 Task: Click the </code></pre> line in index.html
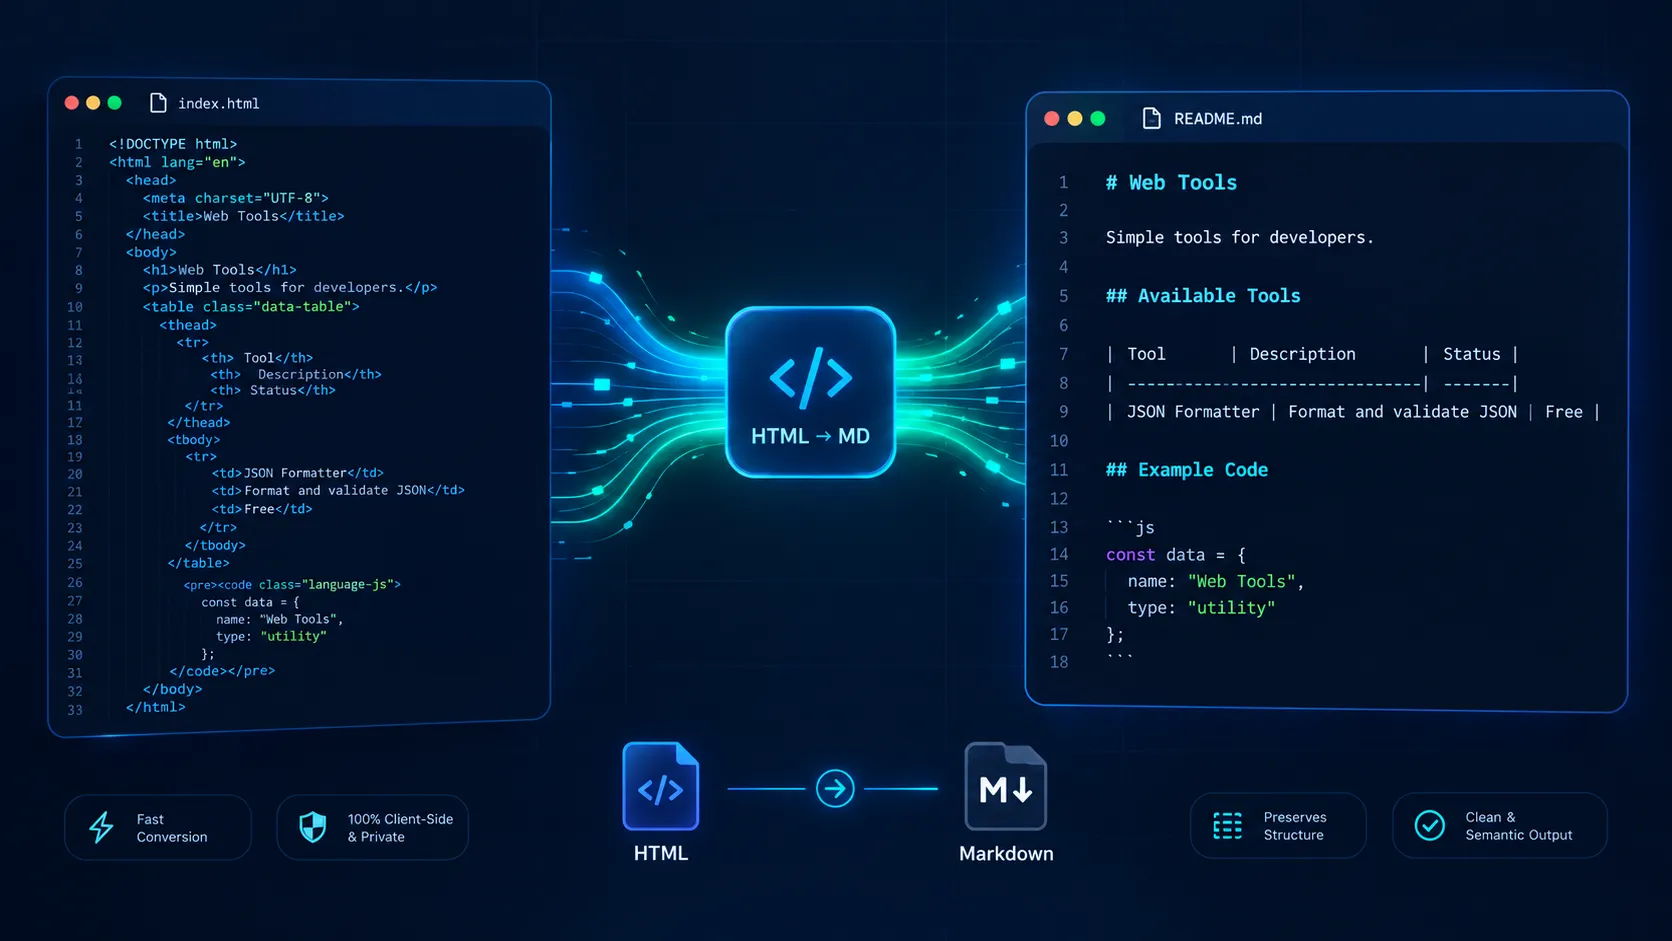[x=222, y=671]
